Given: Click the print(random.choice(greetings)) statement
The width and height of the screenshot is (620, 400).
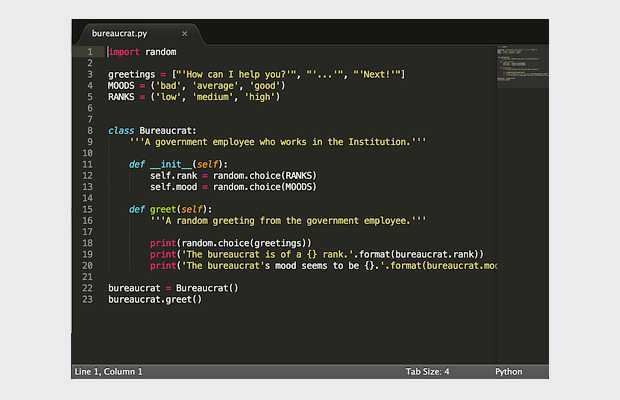Looking at the screenshot, I should [231, 243].
